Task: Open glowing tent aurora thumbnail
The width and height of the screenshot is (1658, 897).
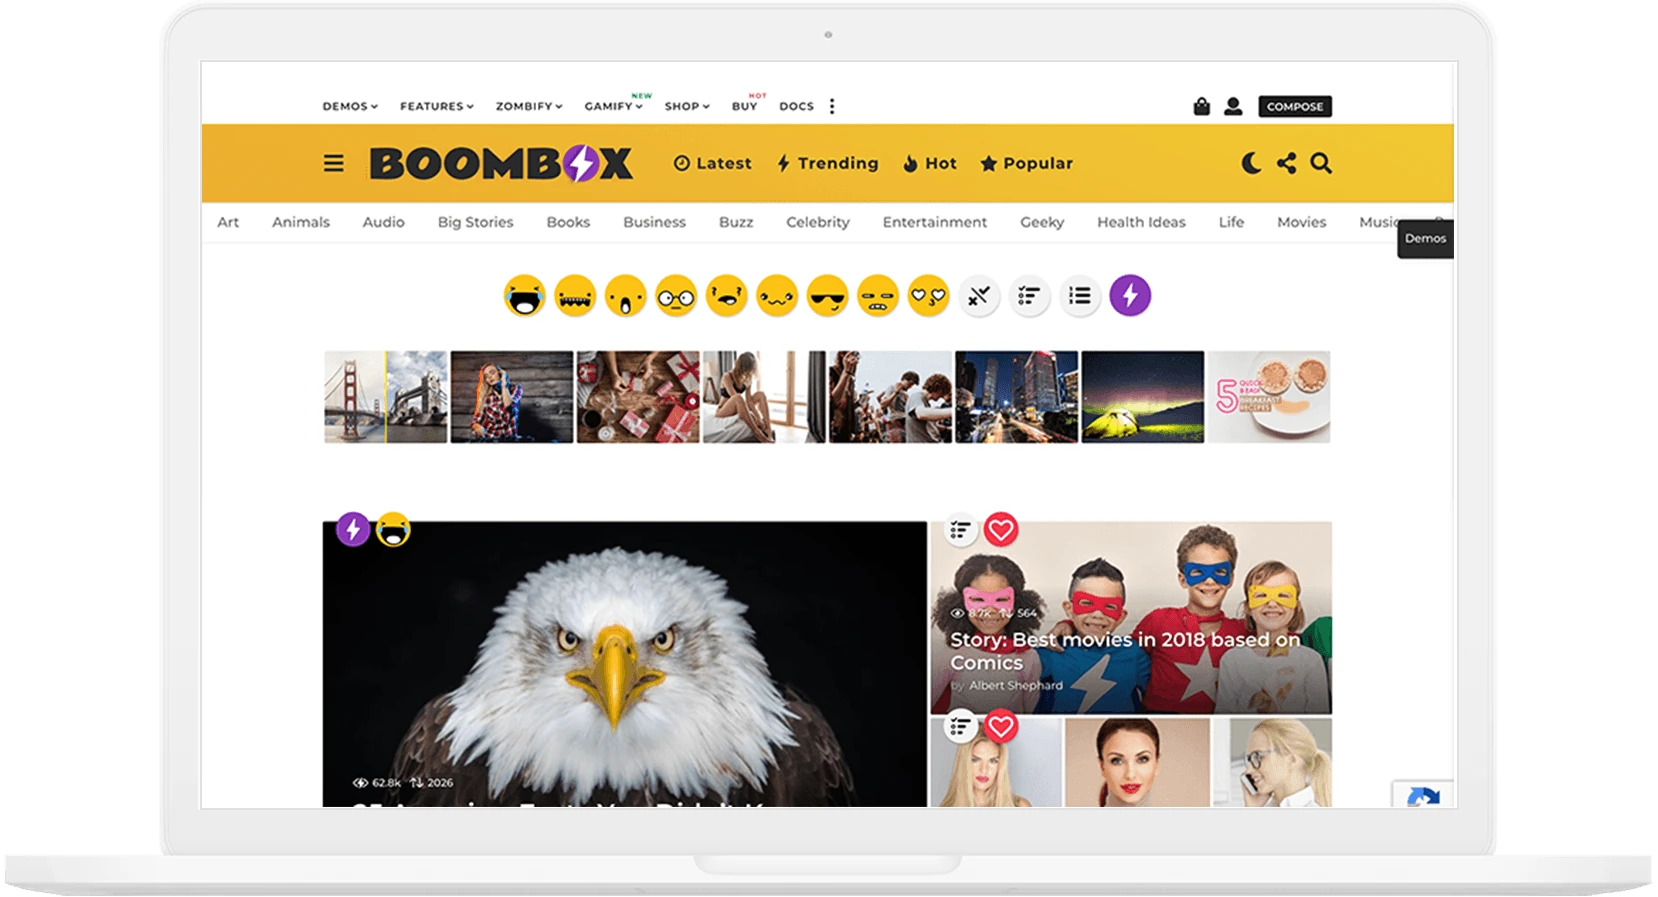Action: tap(1143, 397)
